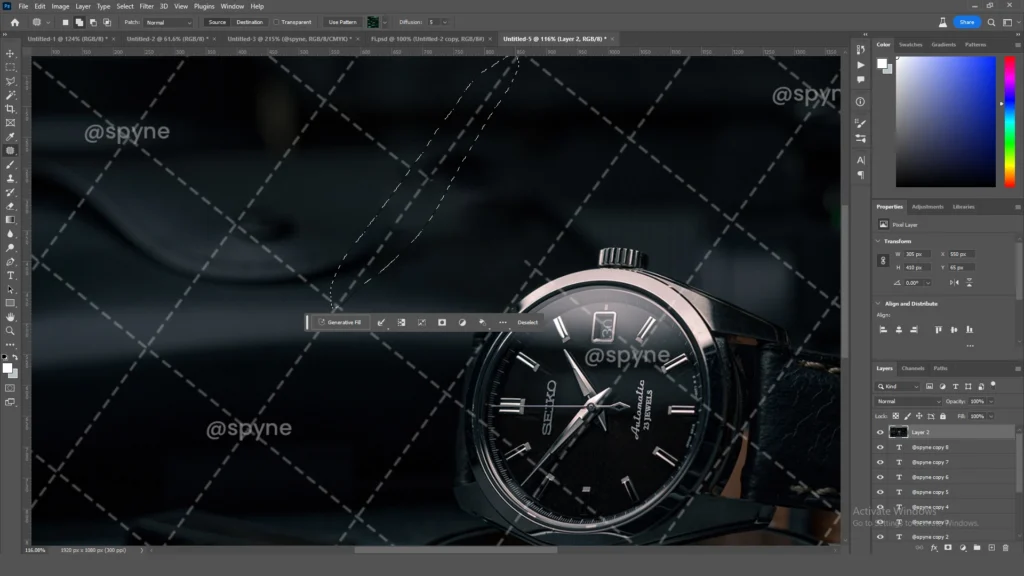
Task: Click the Share button
Action: 967,22
